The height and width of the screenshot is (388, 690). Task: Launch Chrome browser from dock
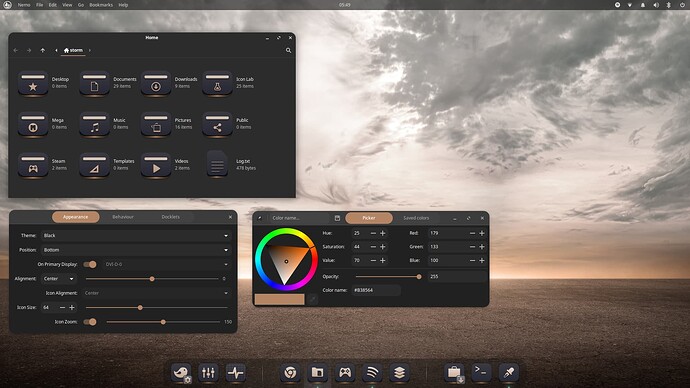click(x=290, y=373)
